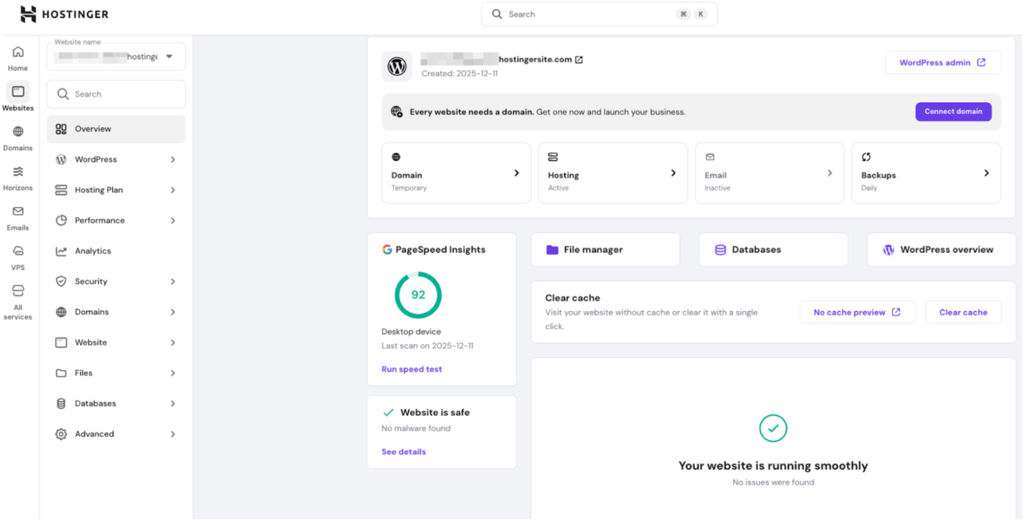
Task: Focus the sidebar Search field
Action: click(116, 94)
